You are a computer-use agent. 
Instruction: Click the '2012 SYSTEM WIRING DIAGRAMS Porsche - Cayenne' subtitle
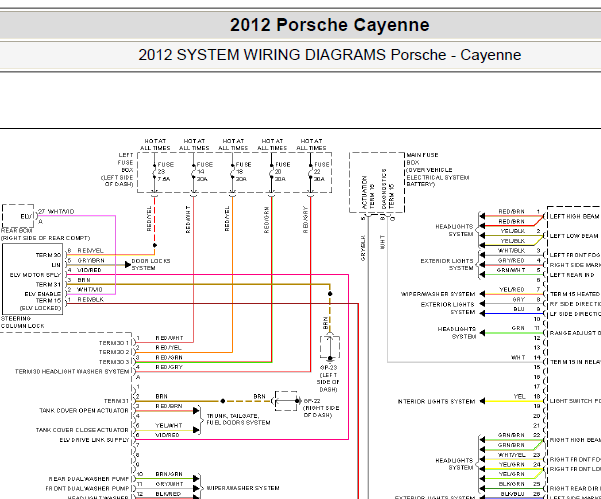pos(330,55)
